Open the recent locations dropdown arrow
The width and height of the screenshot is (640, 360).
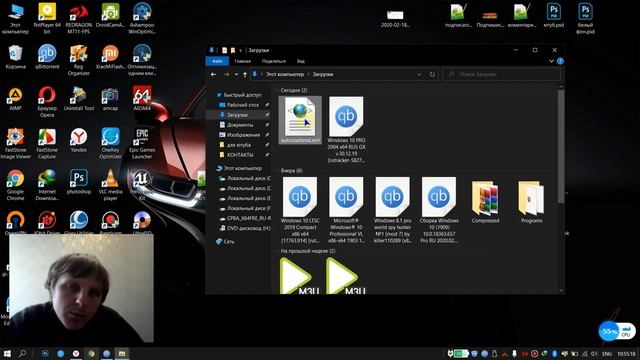coord(236,74)
